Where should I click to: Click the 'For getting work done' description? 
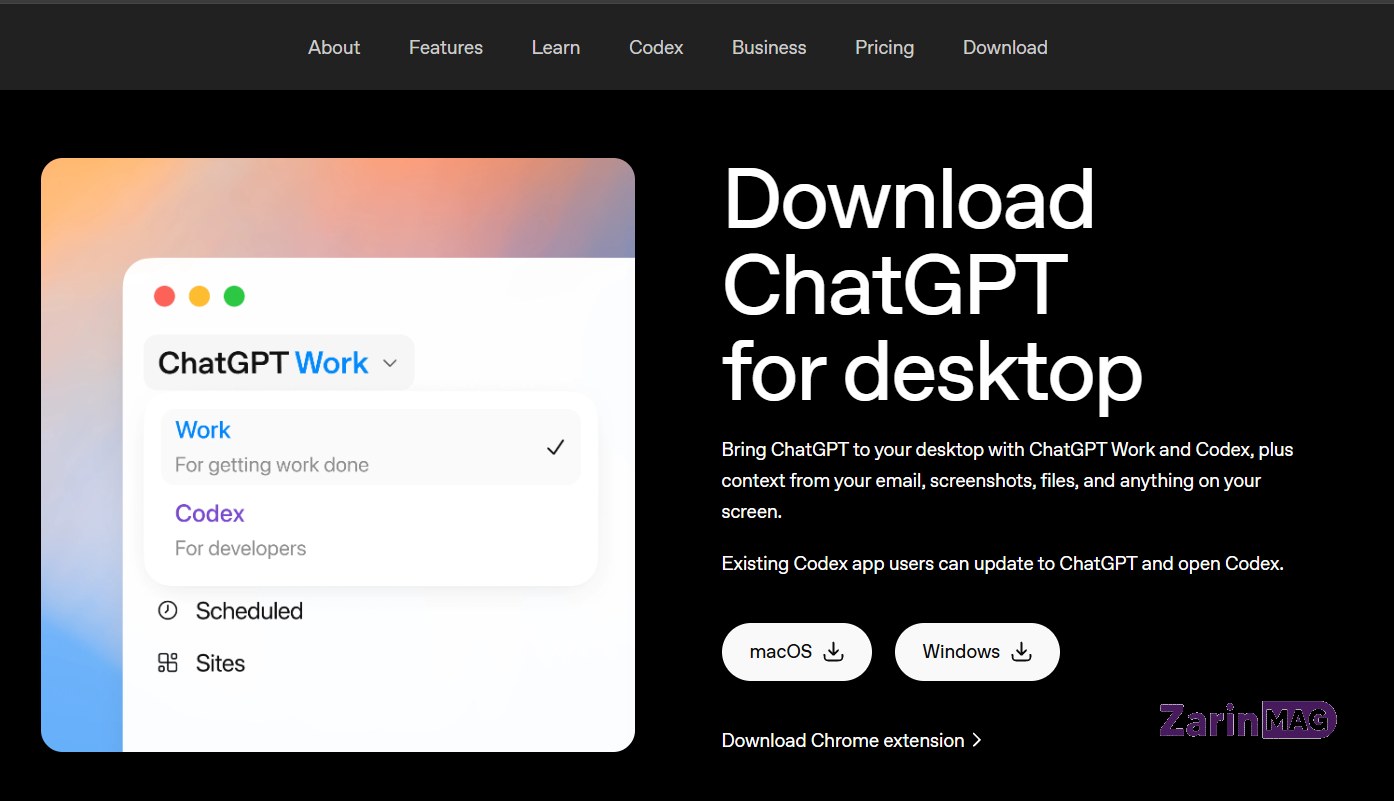click(x=272, y=465)
